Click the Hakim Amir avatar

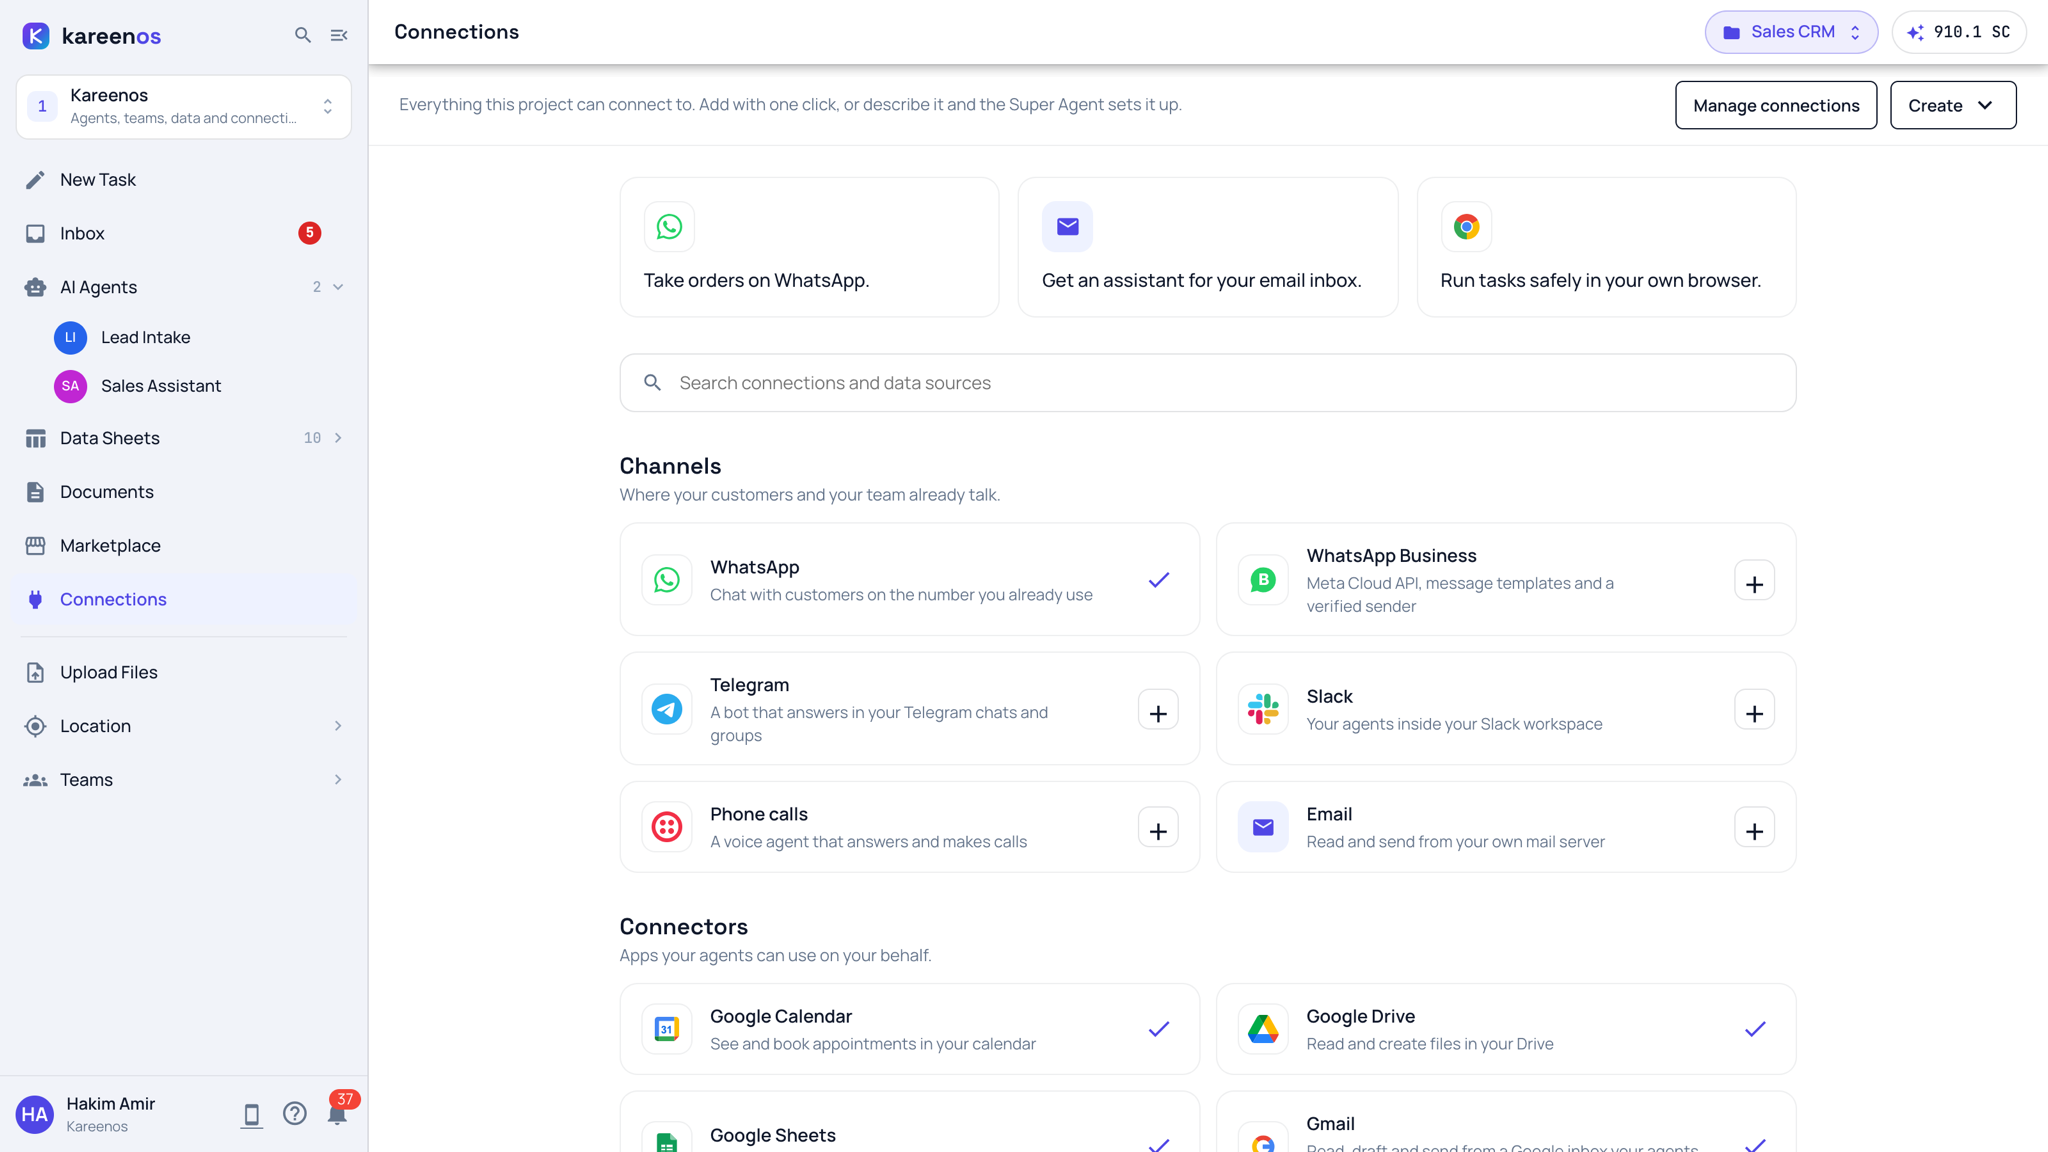click(35, 1114)
